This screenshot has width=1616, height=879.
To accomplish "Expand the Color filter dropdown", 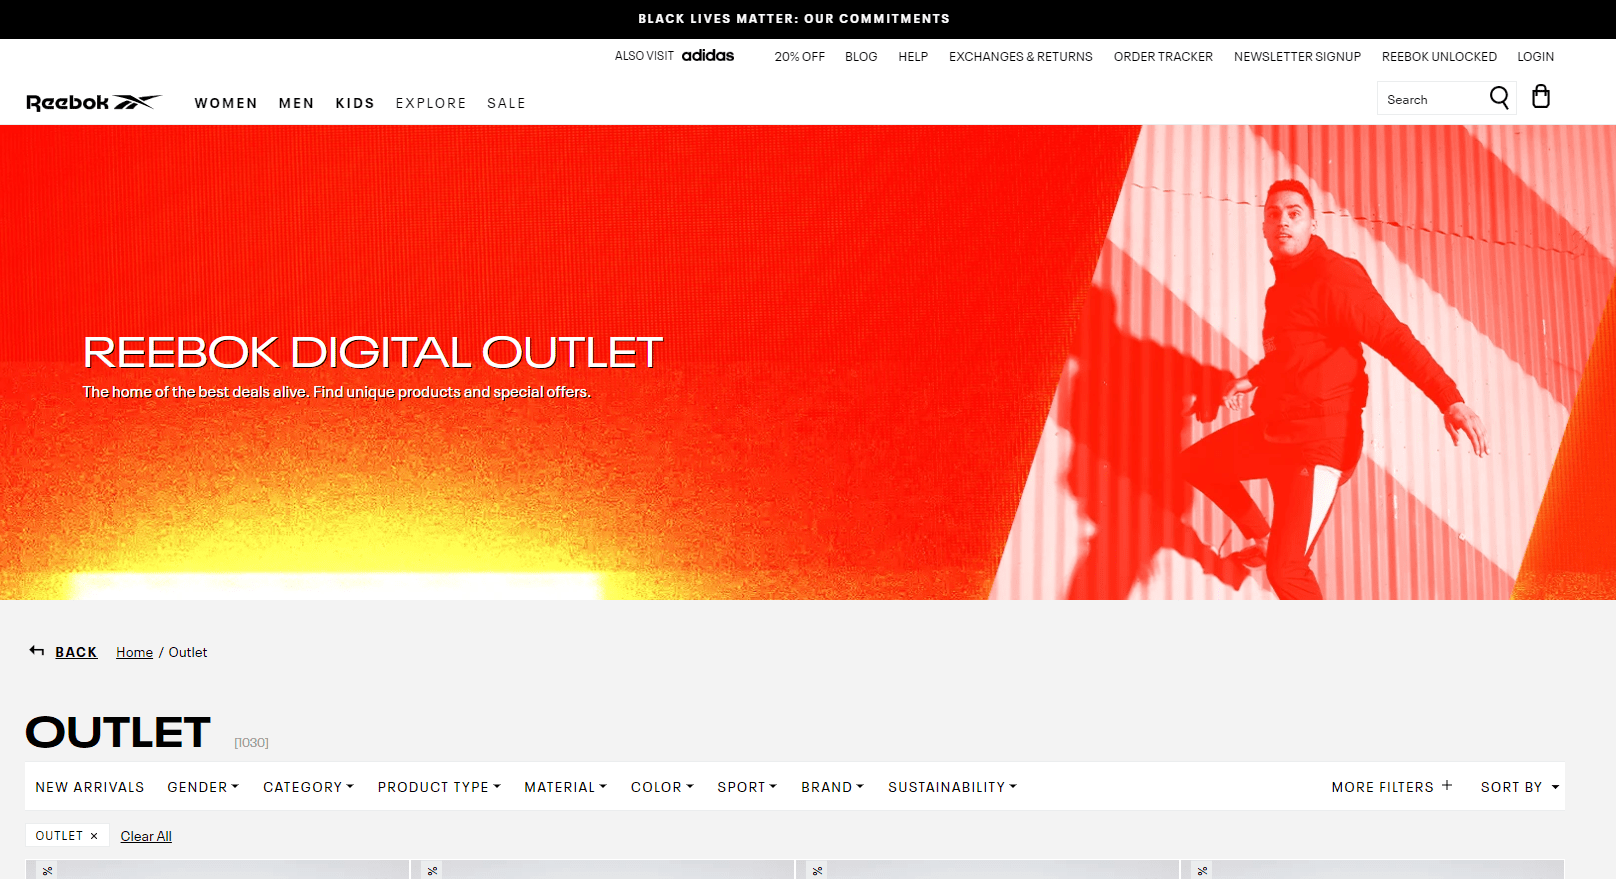I will coord(662,787).
